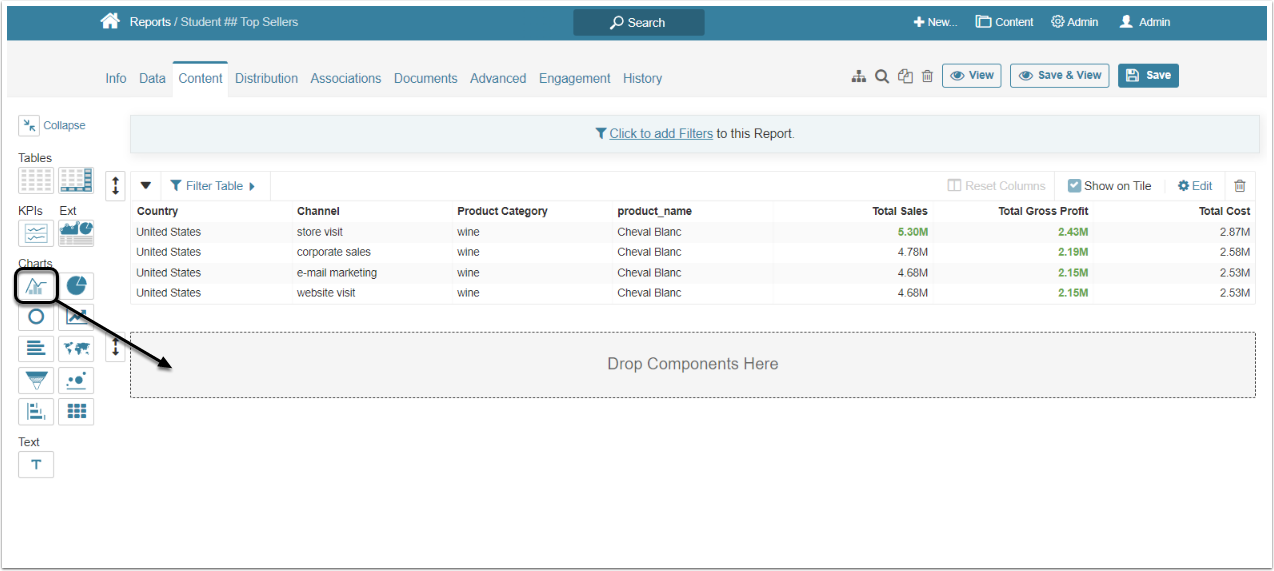Select the pie chart component icon
The image size is (1274, 571).
point(76,287)
